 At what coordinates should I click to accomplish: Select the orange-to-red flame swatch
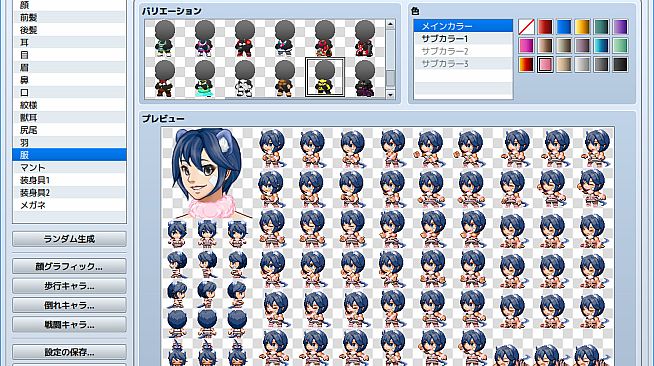tap(526, 65)
